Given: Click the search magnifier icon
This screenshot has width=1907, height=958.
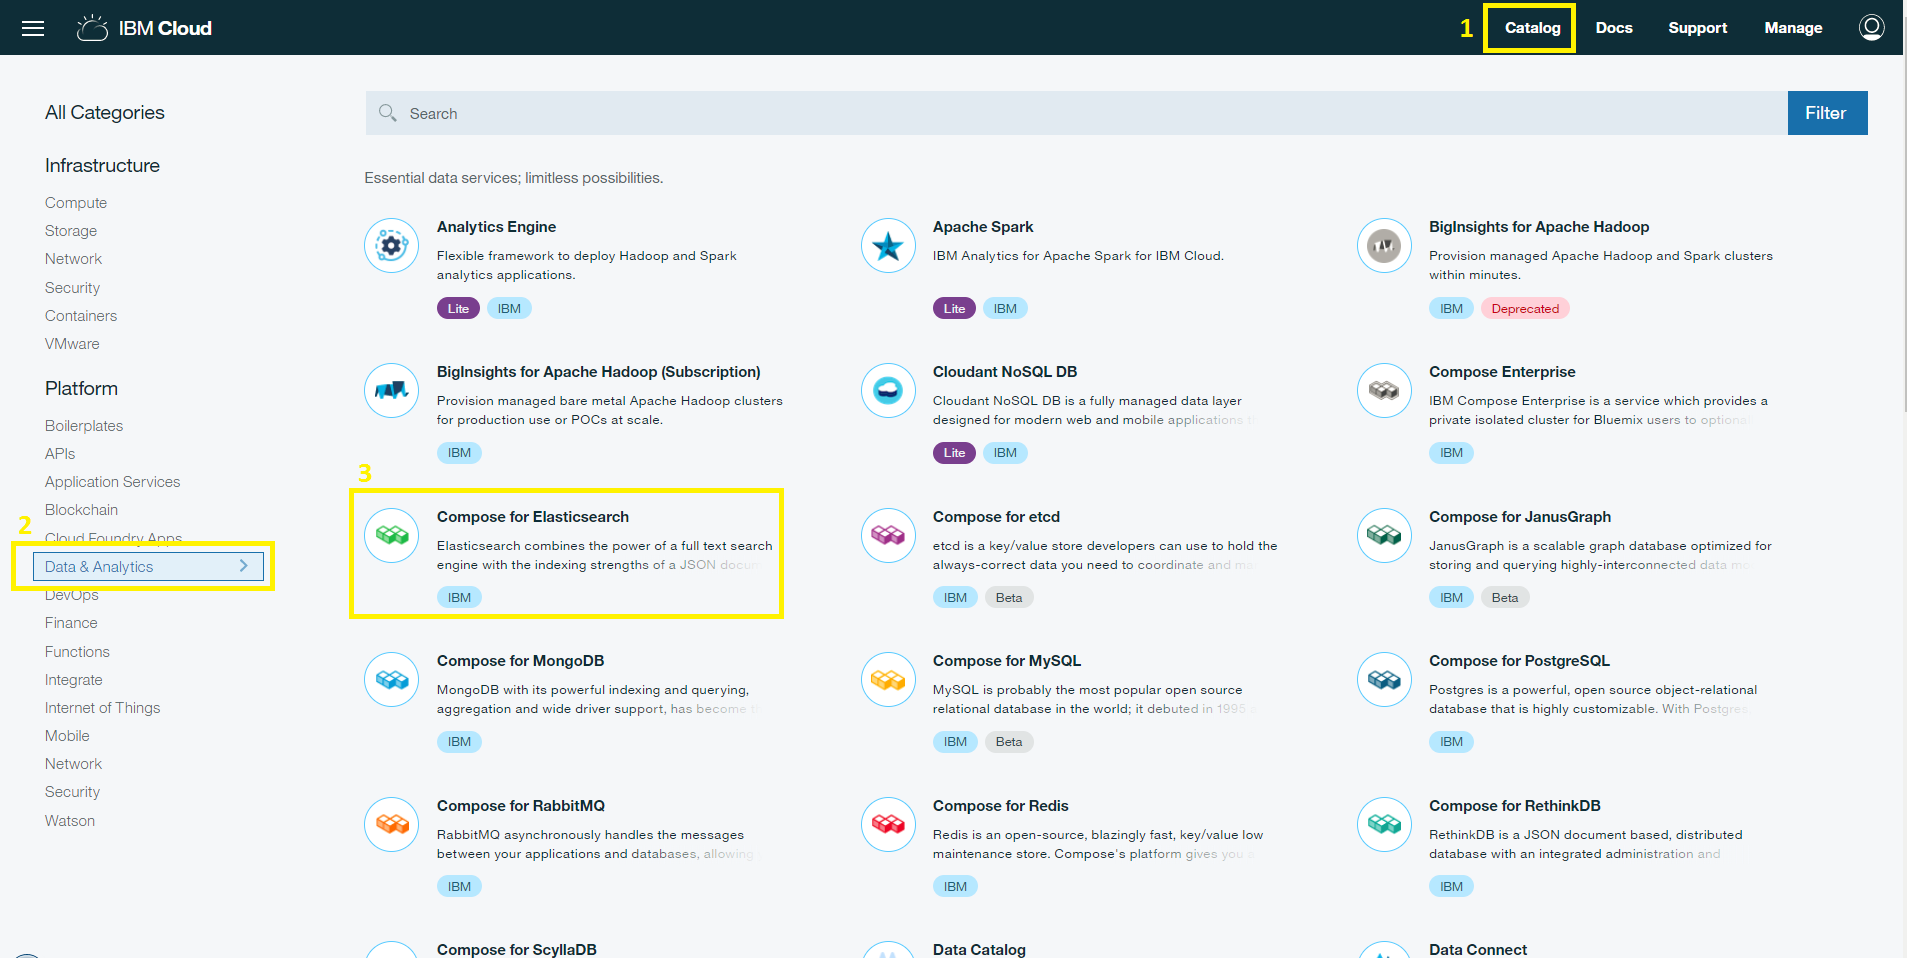Looking at the screenshot, I should (x=388, y=113).
